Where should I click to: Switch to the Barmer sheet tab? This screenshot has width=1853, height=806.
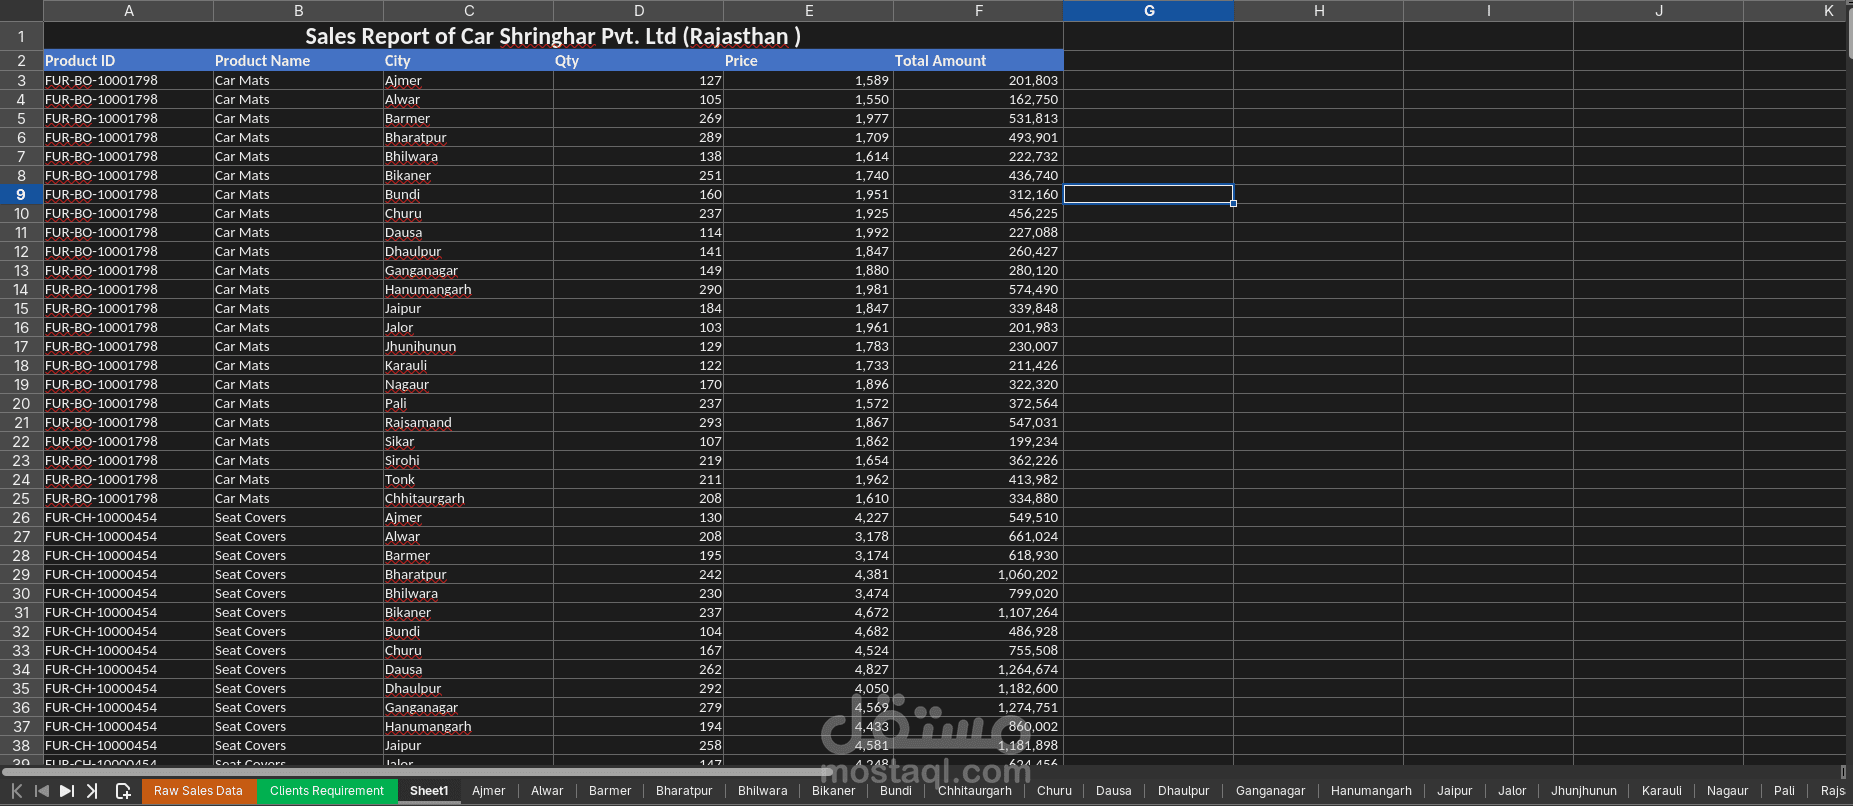(x=610, y=791)
